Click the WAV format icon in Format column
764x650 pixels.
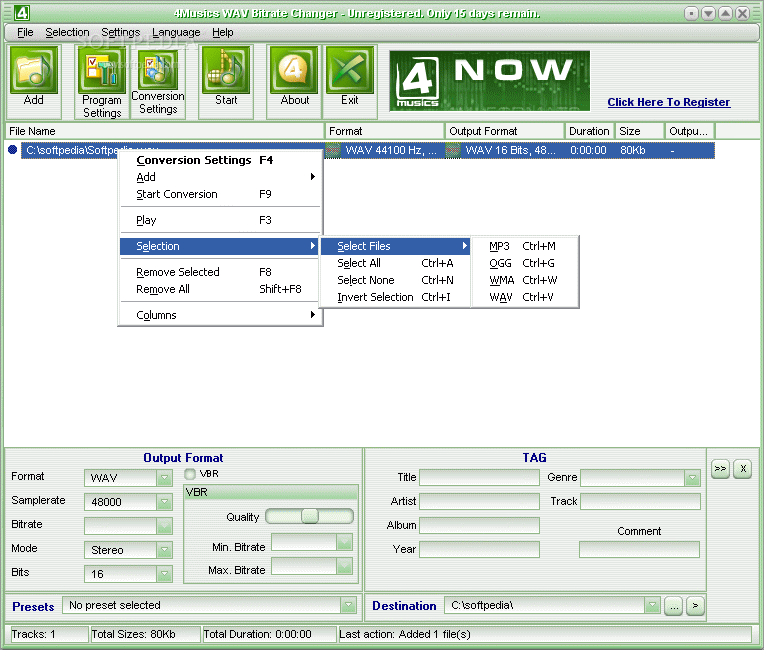tap(333, 150)
